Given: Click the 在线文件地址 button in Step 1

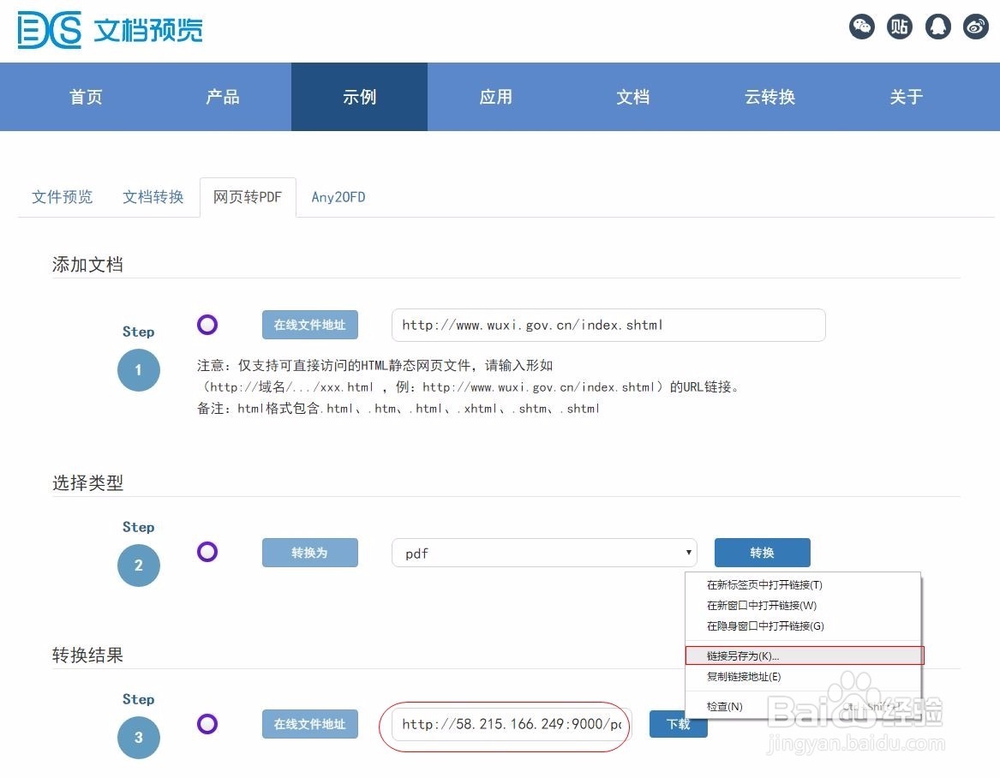Looking at the screenshot, I should click(310, 324).
